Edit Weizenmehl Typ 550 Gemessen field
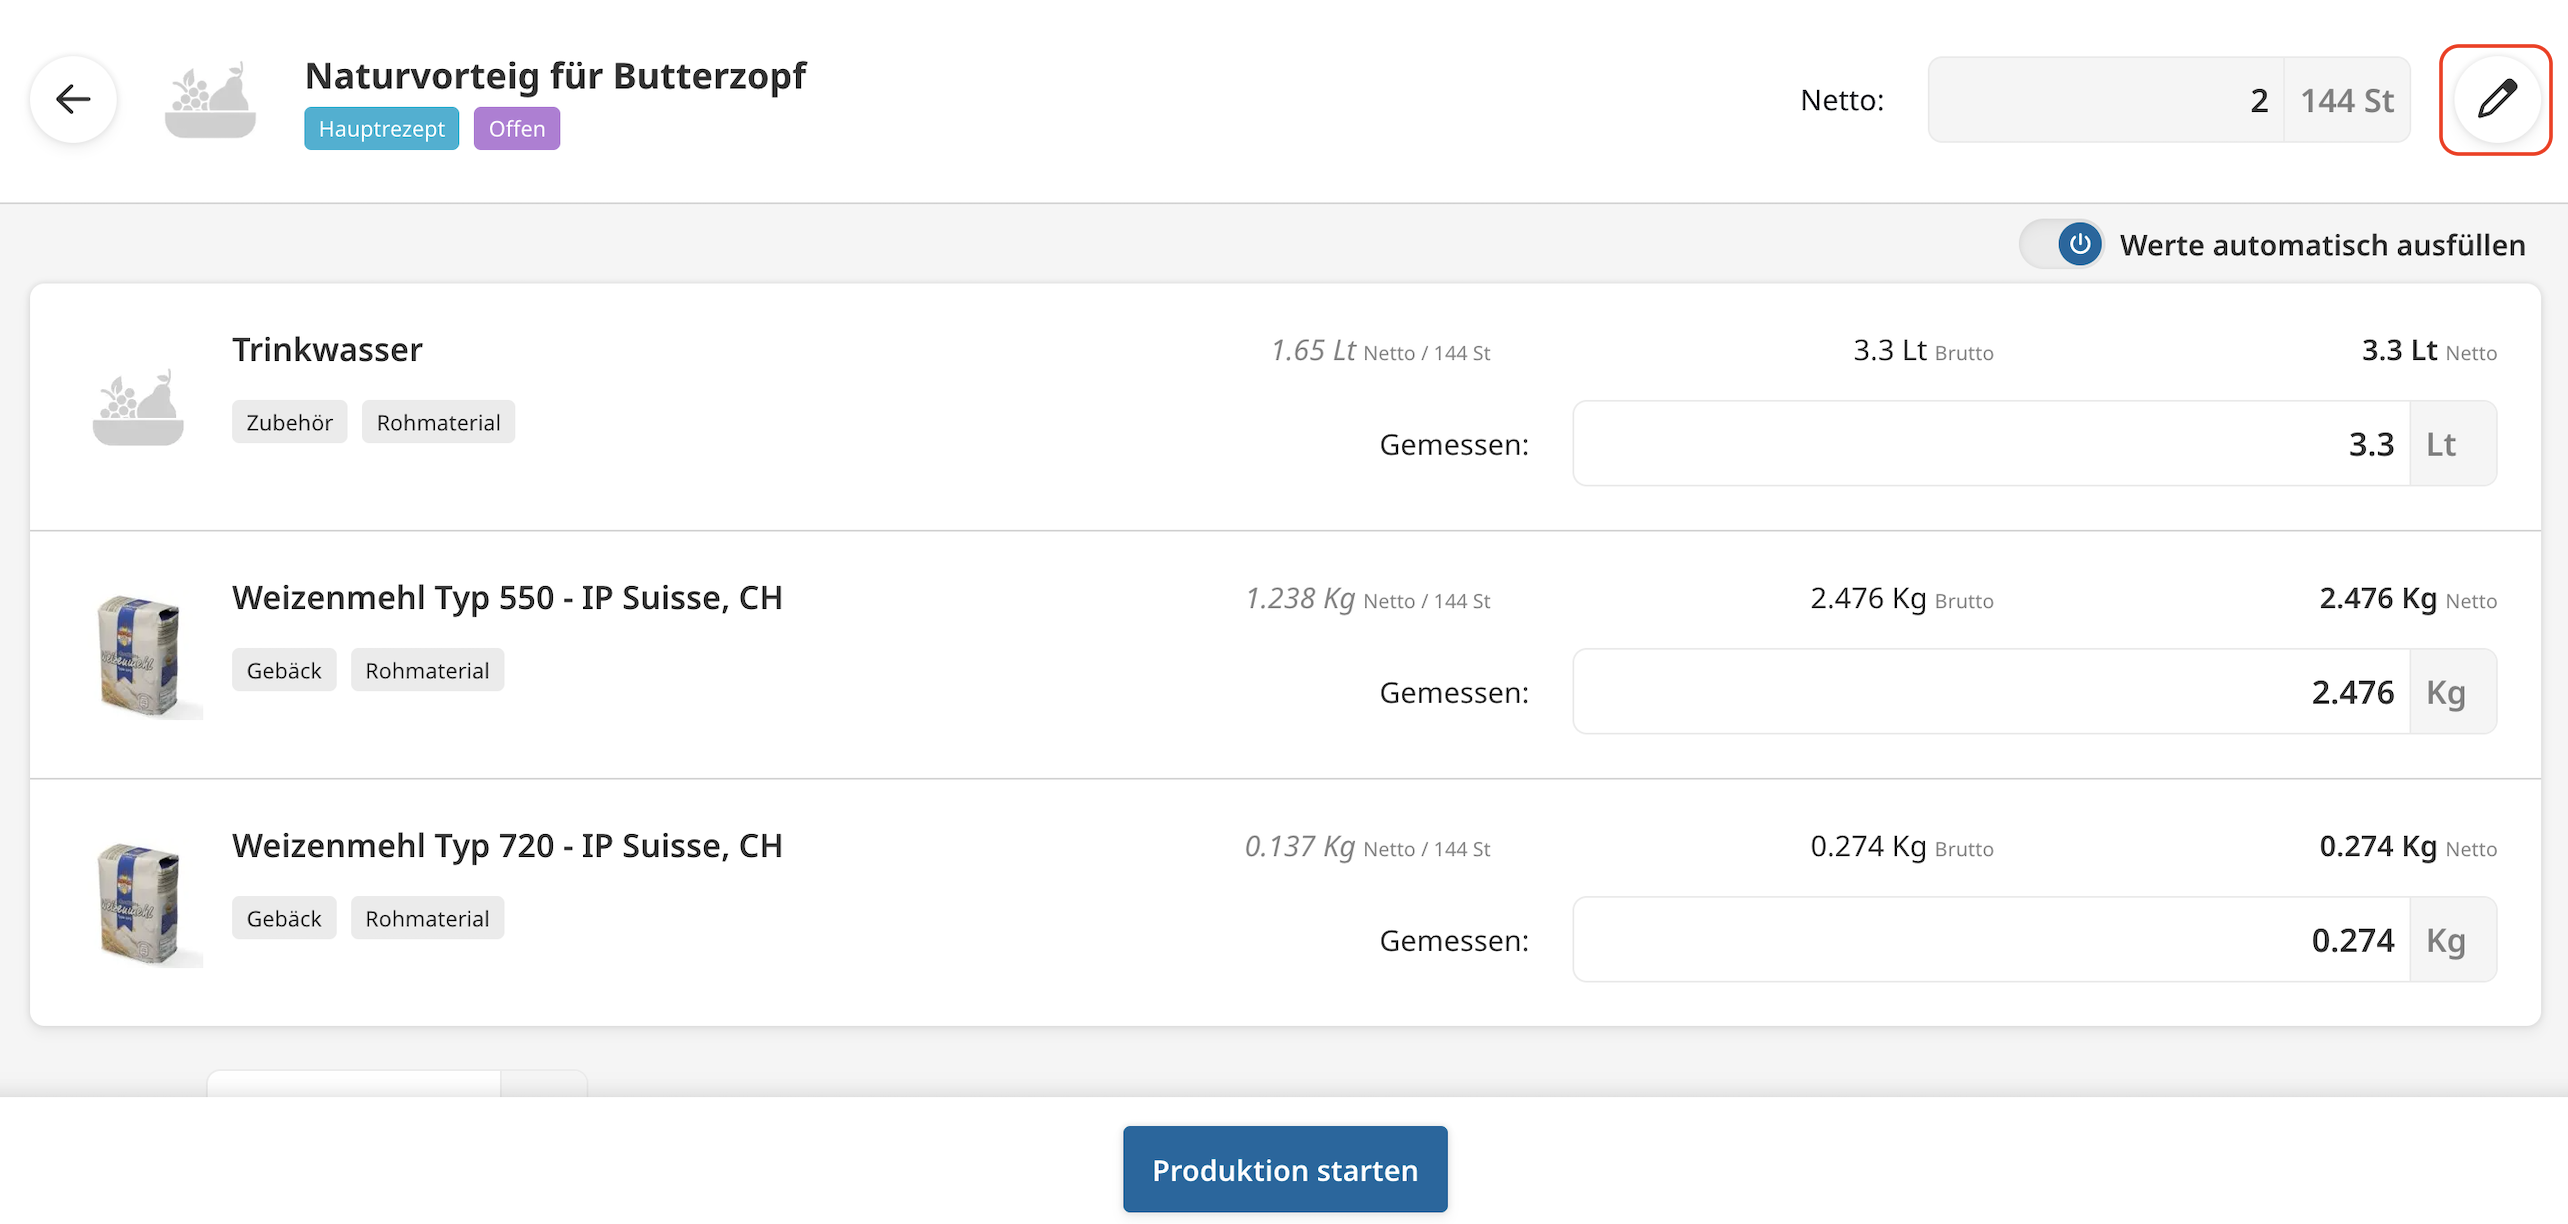This screenshot has width=2568, height=1224. [1990, 692]
